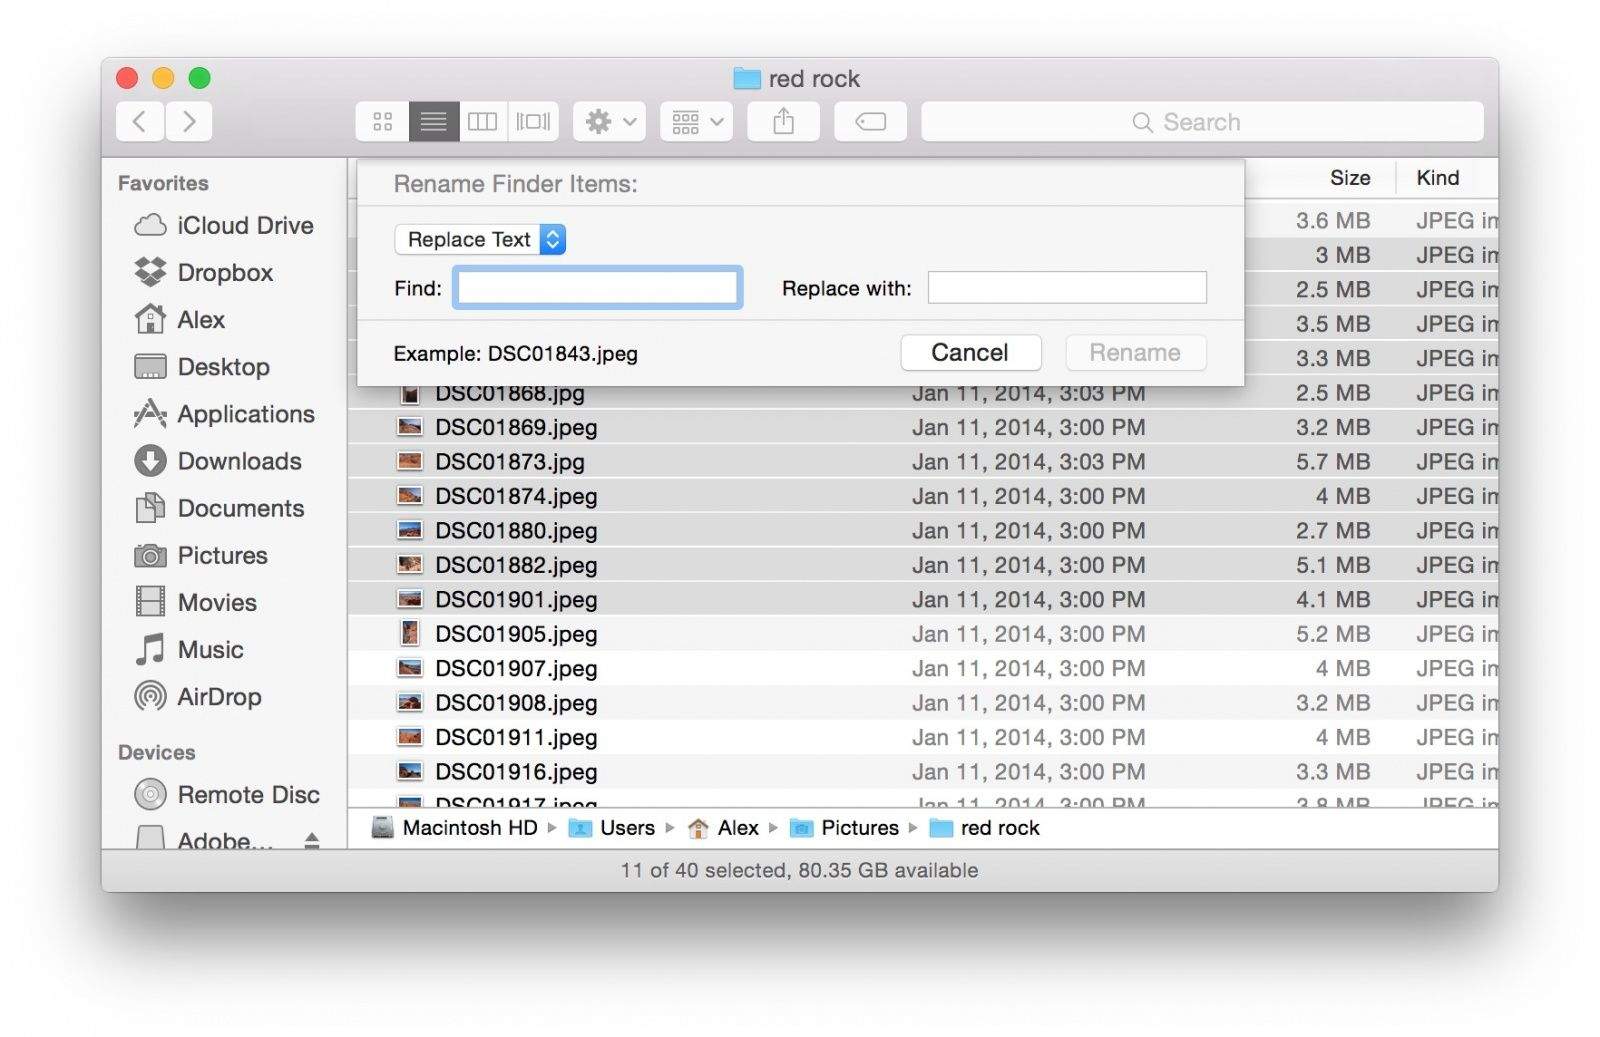Open the Replace Text dropdown
This screenshot has width=1600, height=1037.
[480, 240]
